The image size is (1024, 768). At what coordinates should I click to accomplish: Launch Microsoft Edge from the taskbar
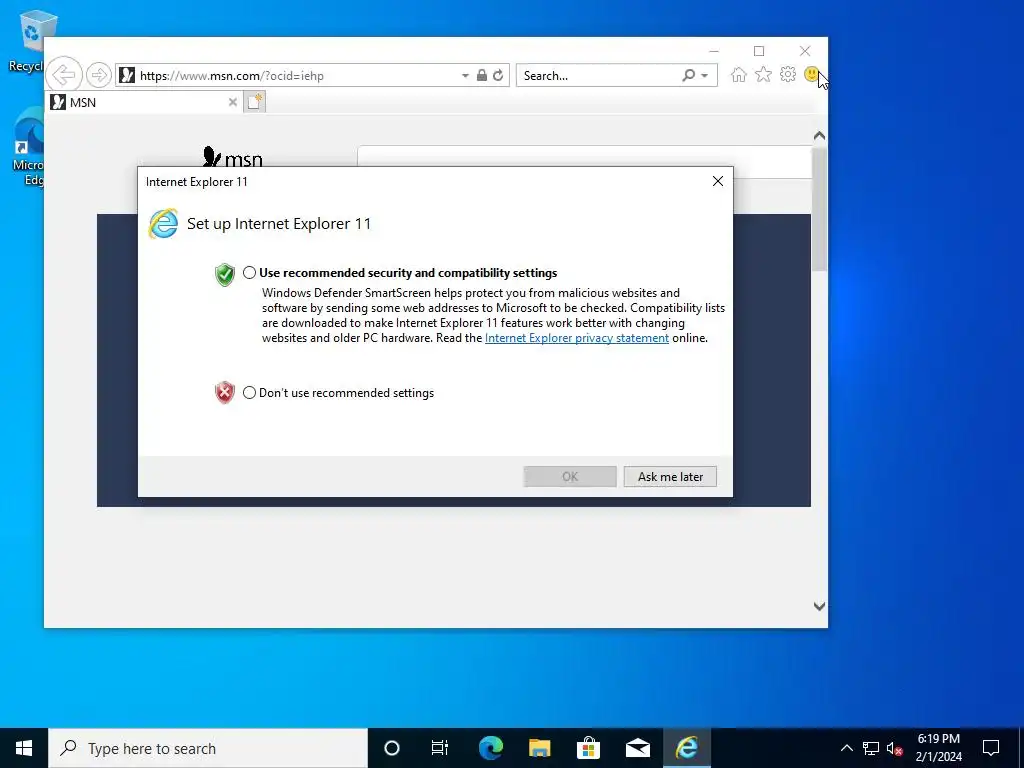pyautogui.click(x=490, y=748)
